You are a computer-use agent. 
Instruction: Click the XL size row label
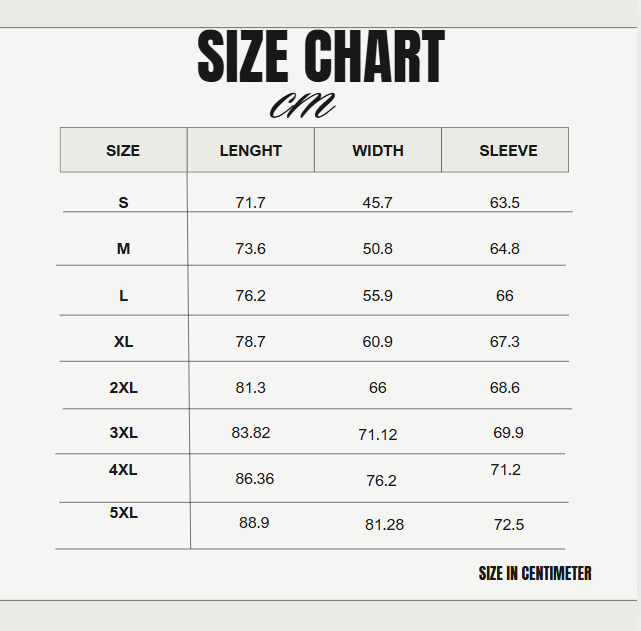pos(123,342)
